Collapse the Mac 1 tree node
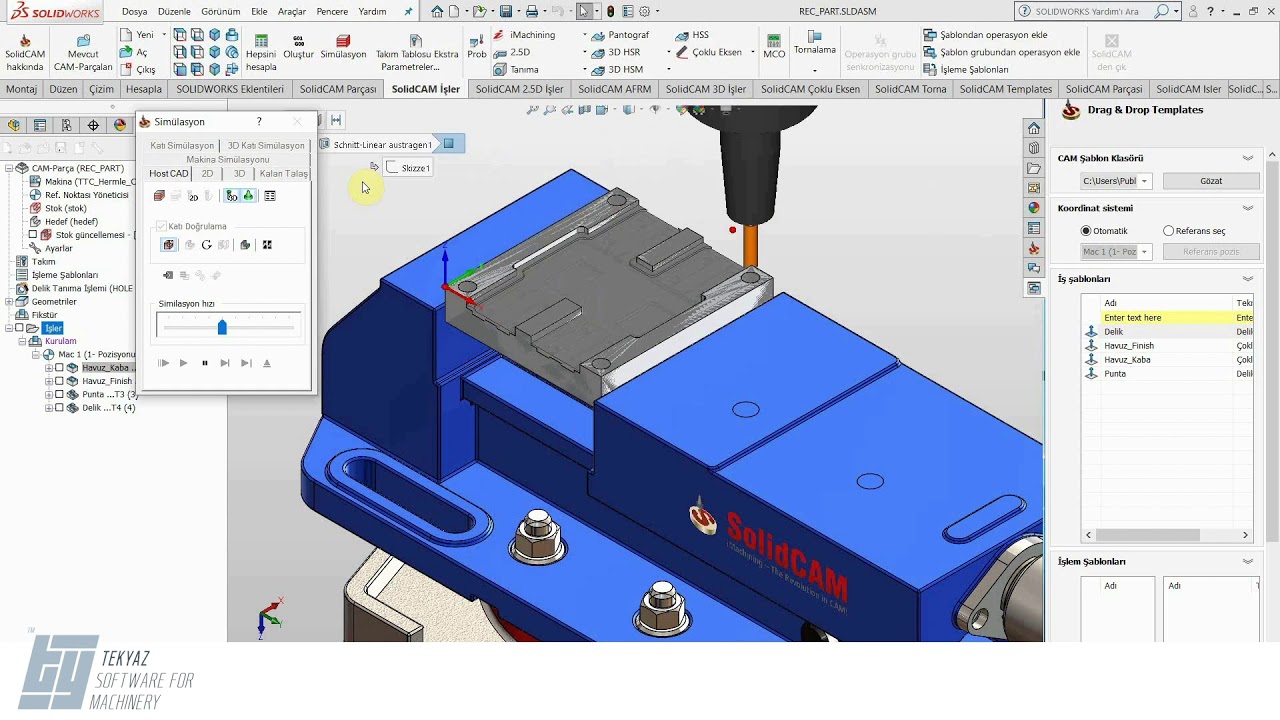The image size is (1280, 720). (x=36, y=355)
